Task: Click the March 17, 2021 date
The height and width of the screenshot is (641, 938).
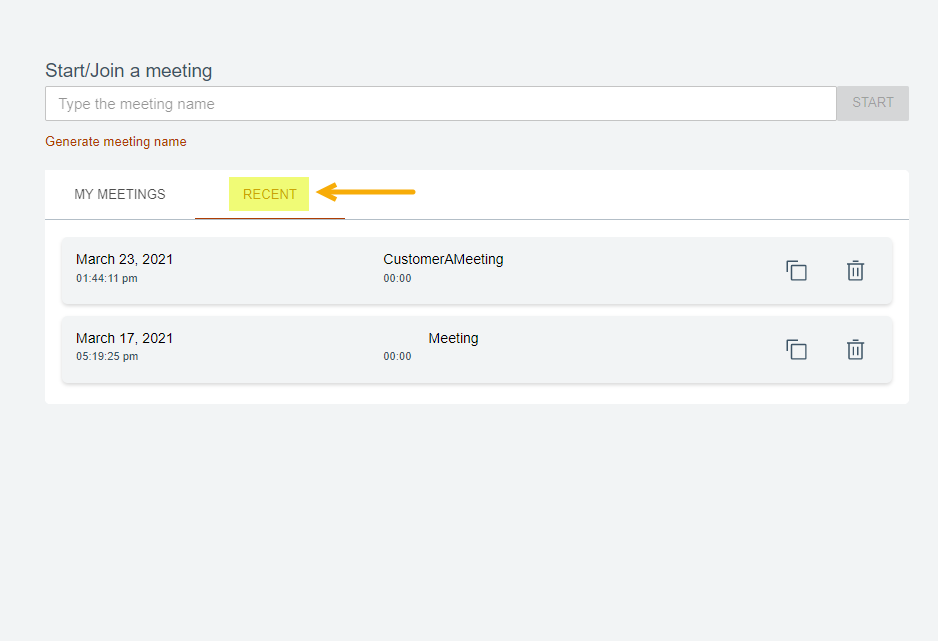Action: tap(124, 338)
